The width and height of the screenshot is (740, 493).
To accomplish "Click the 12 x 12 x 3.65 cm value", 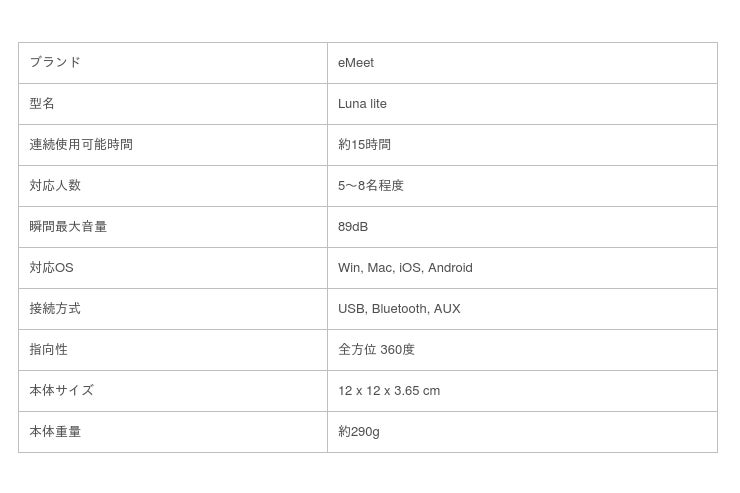I will point(389,391).
